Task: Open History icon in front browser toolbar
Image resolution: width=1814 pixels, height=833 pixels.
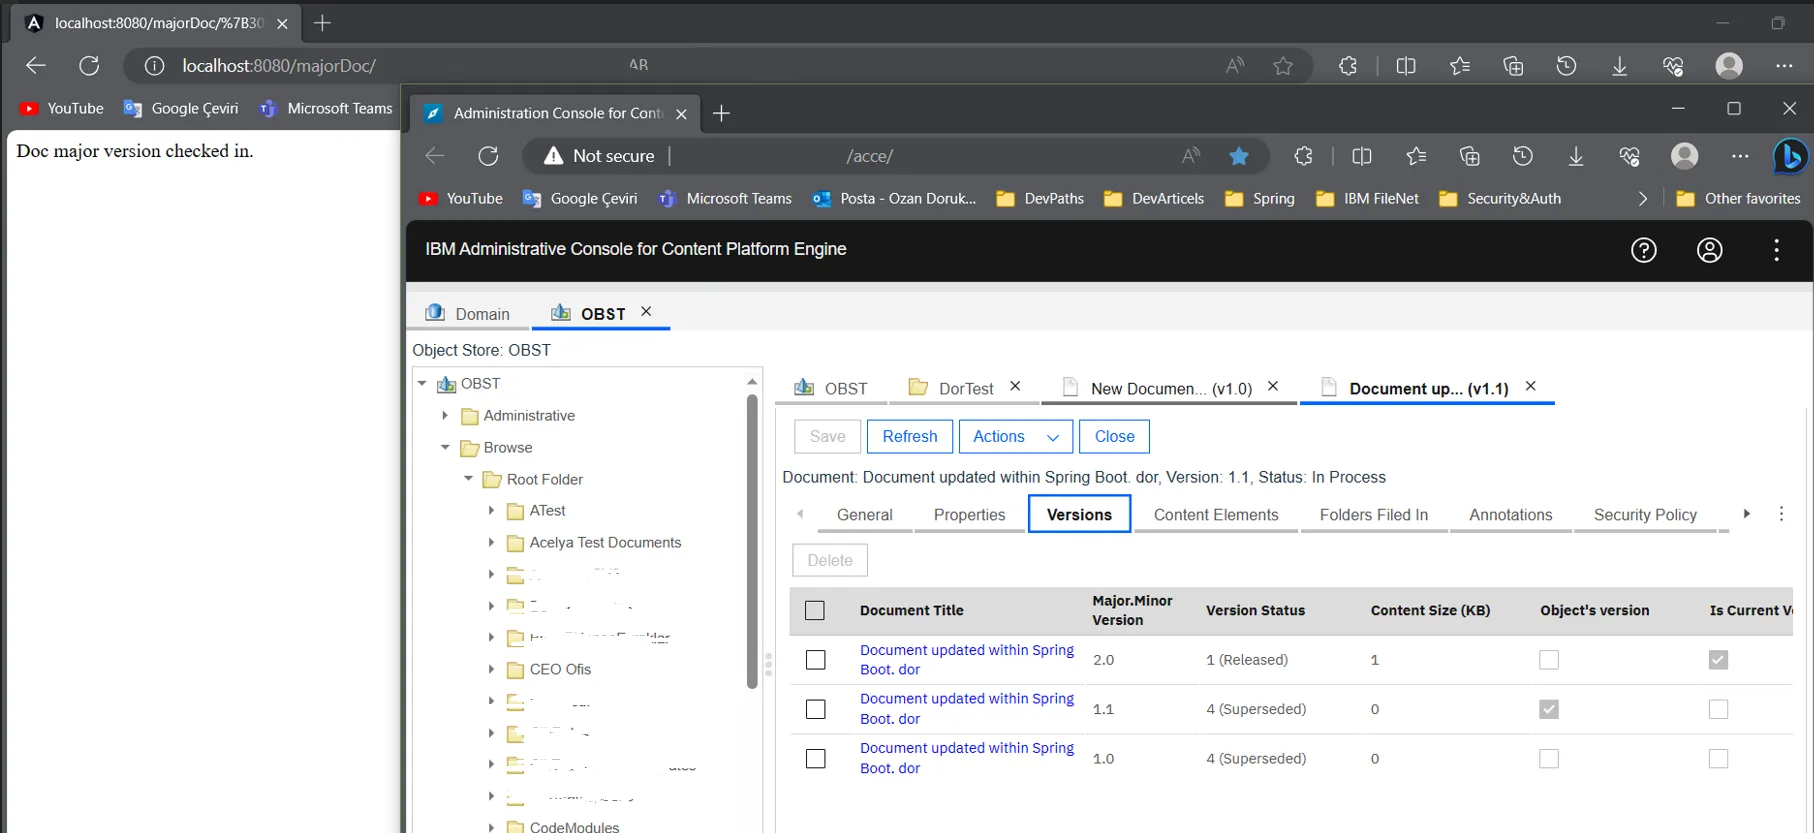Action: click(x=1522, y=156)
